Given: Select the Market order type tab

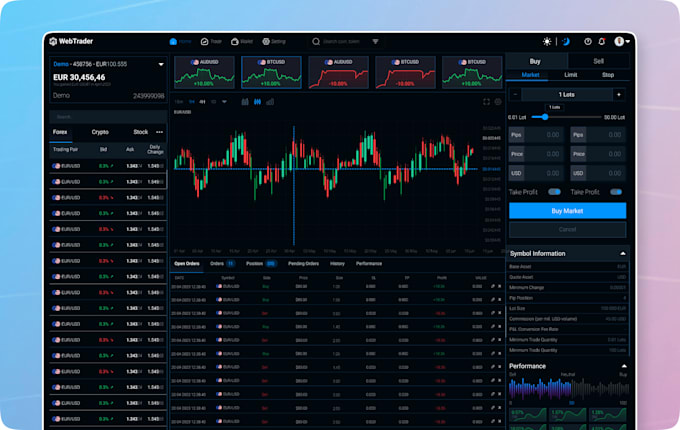Looking at the screenshot, I should pos(530,75).
